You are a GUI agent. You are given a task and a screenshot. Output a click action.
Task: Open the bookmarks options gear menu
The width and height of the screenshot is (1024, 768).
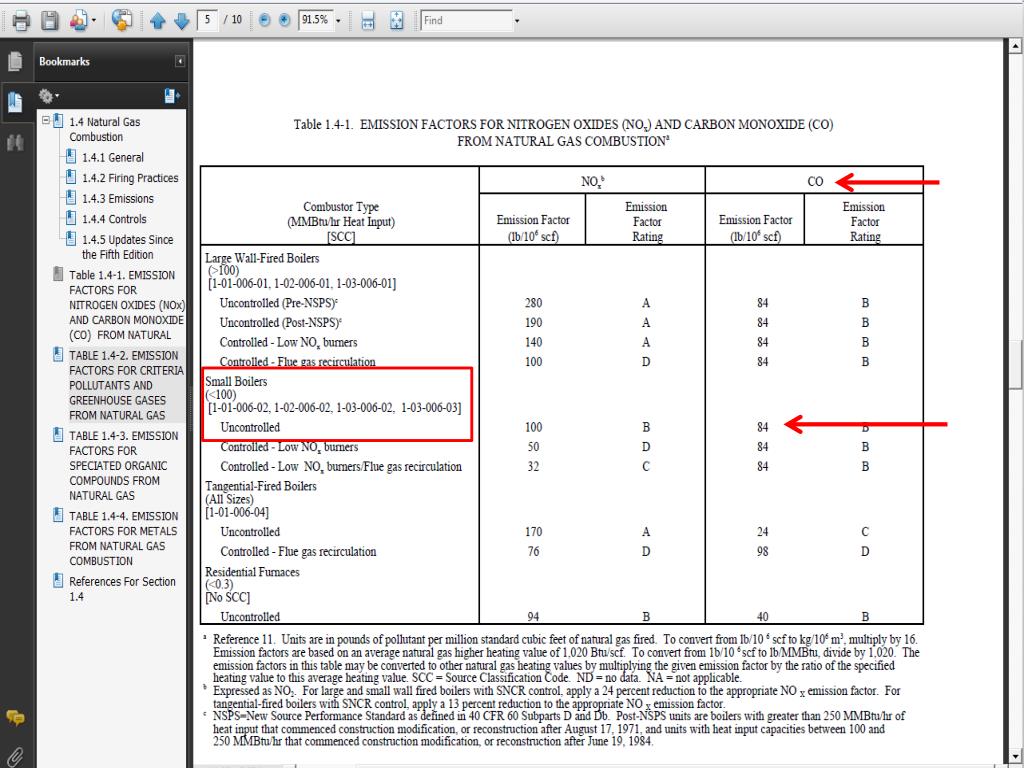pyautogui.click(x=48, y=97)
